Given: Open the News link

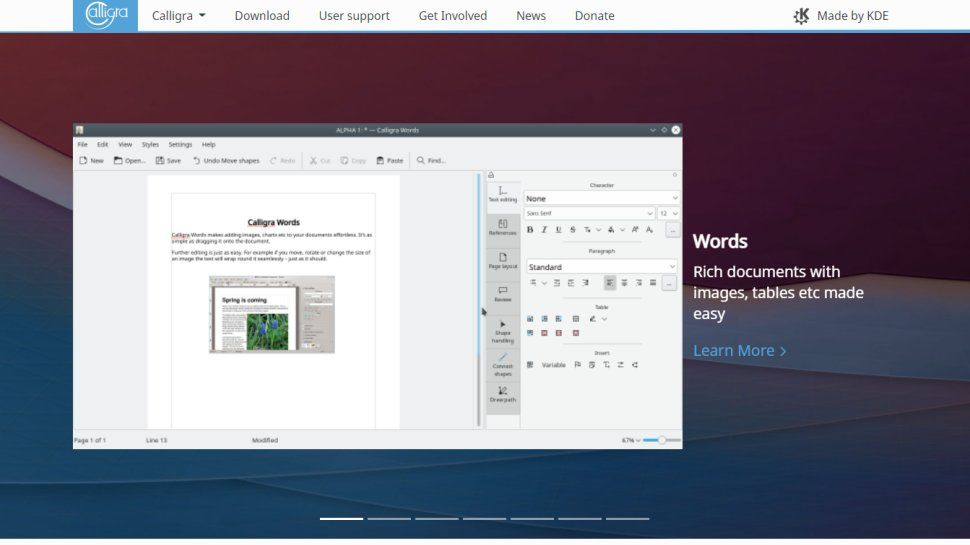Looking at the screenshot, I should (x=531, y=15).
